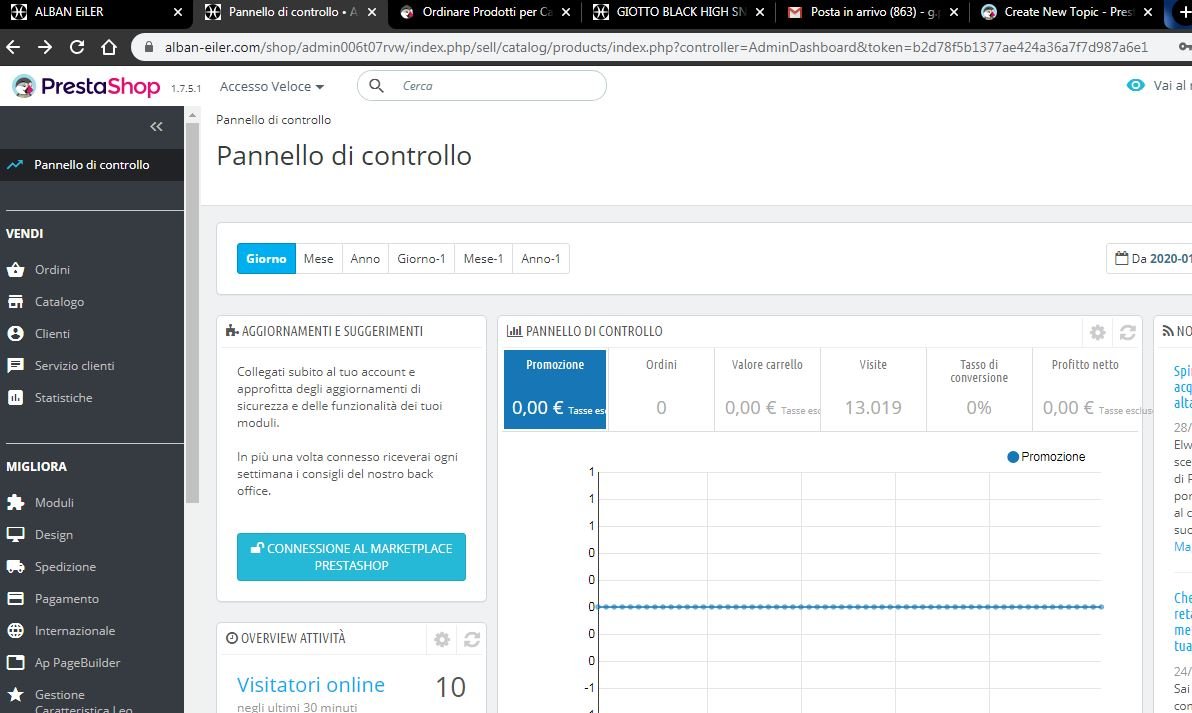1192x713 pixels.
Task: Click browser home button
Action: (109, 47)
